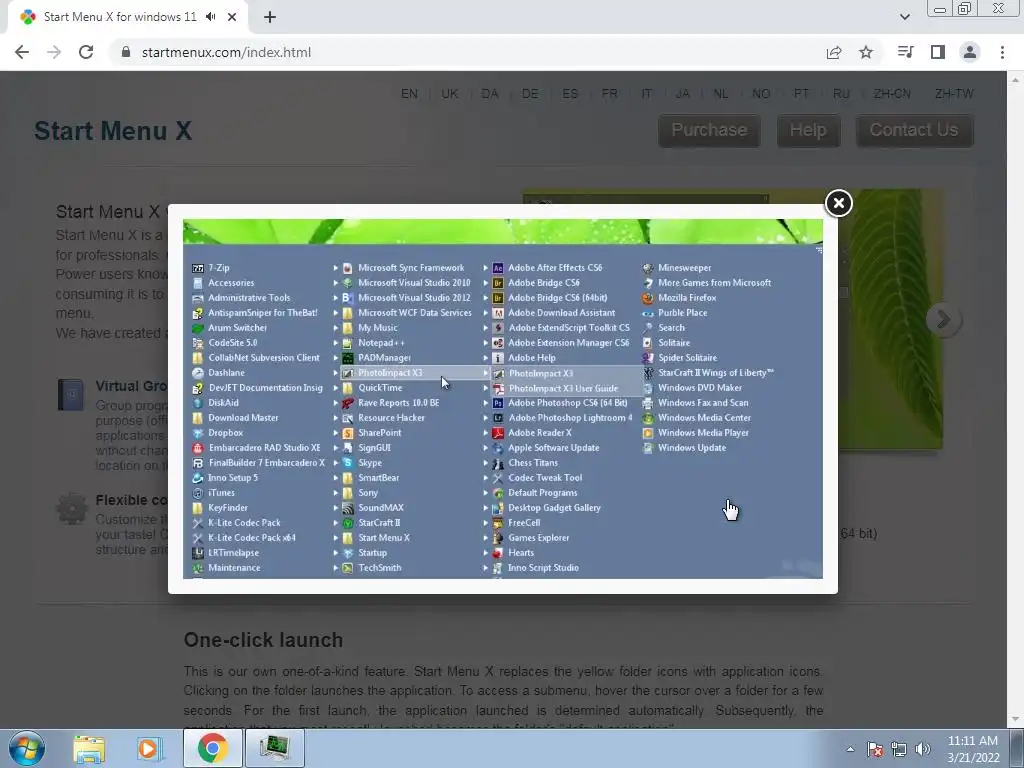Click the volume icon in system tray
Screen dimensions: 1024x768
[922, 749]
